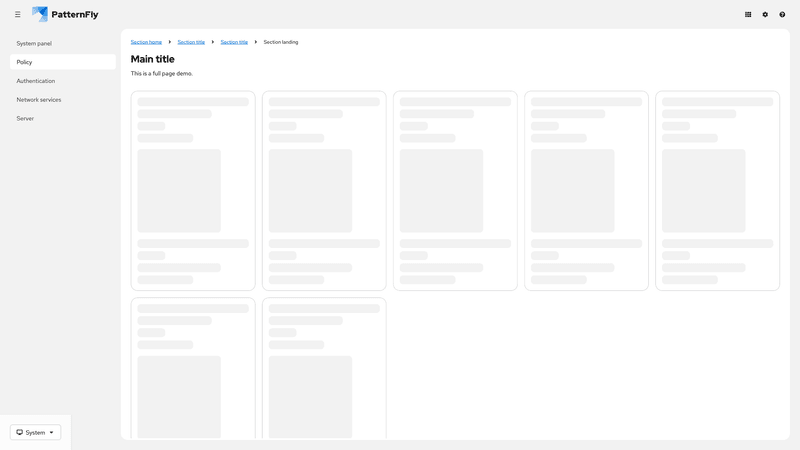The width and height of the screenshot is (800, 450).
Task: Click the second Section title breadcrumb link
Action: (234, 42)
